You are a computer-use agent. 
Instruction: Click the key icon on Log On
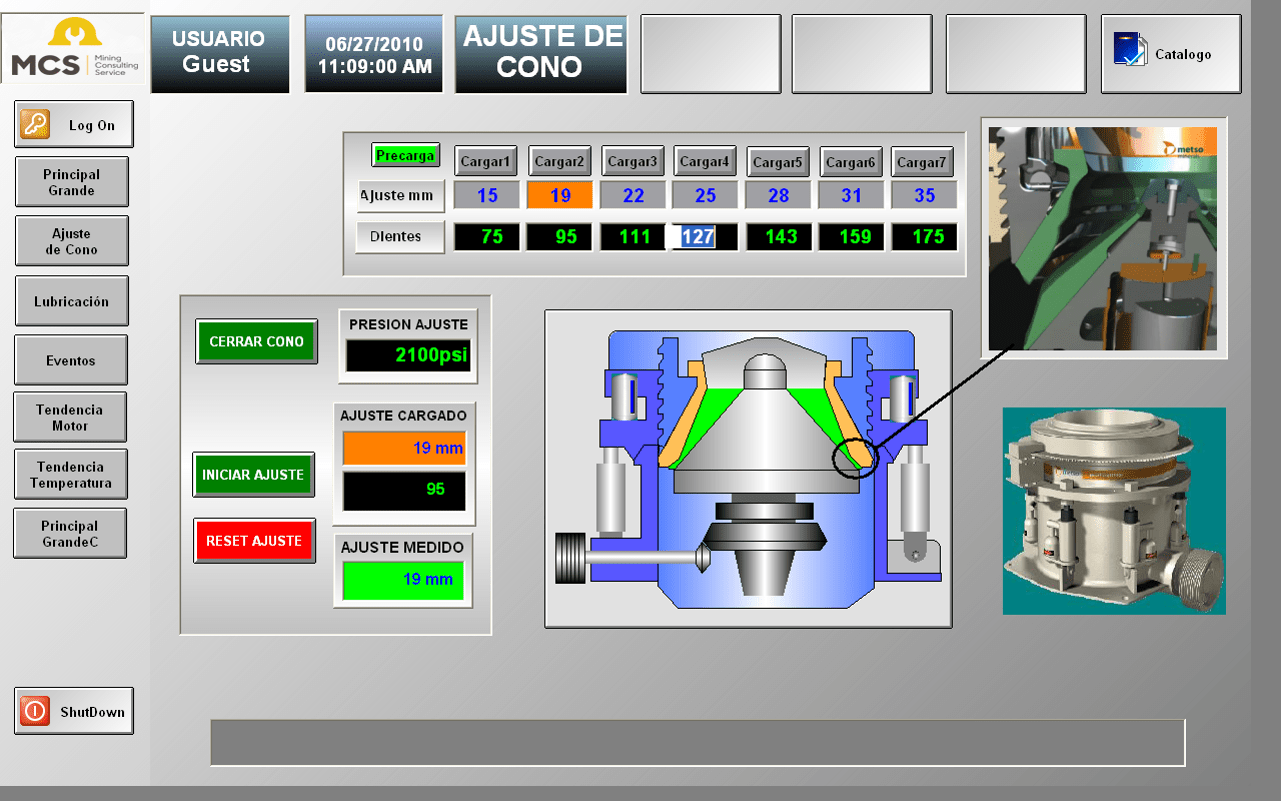tap(35, 125)
